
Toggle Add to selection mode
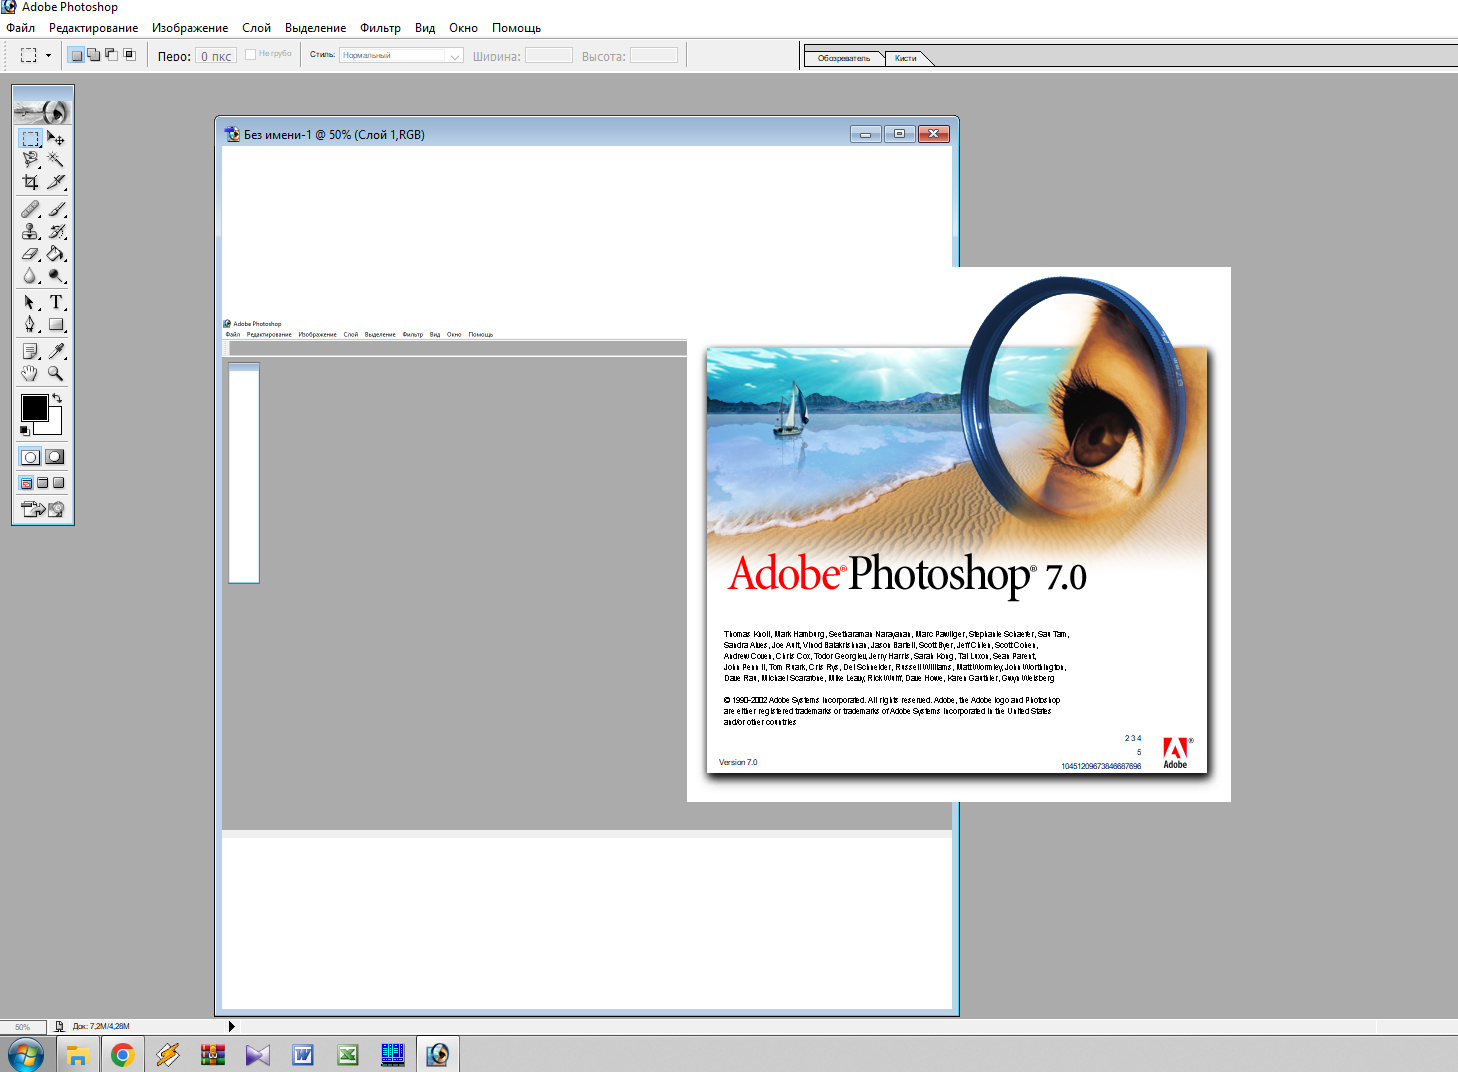pos(93,55)
